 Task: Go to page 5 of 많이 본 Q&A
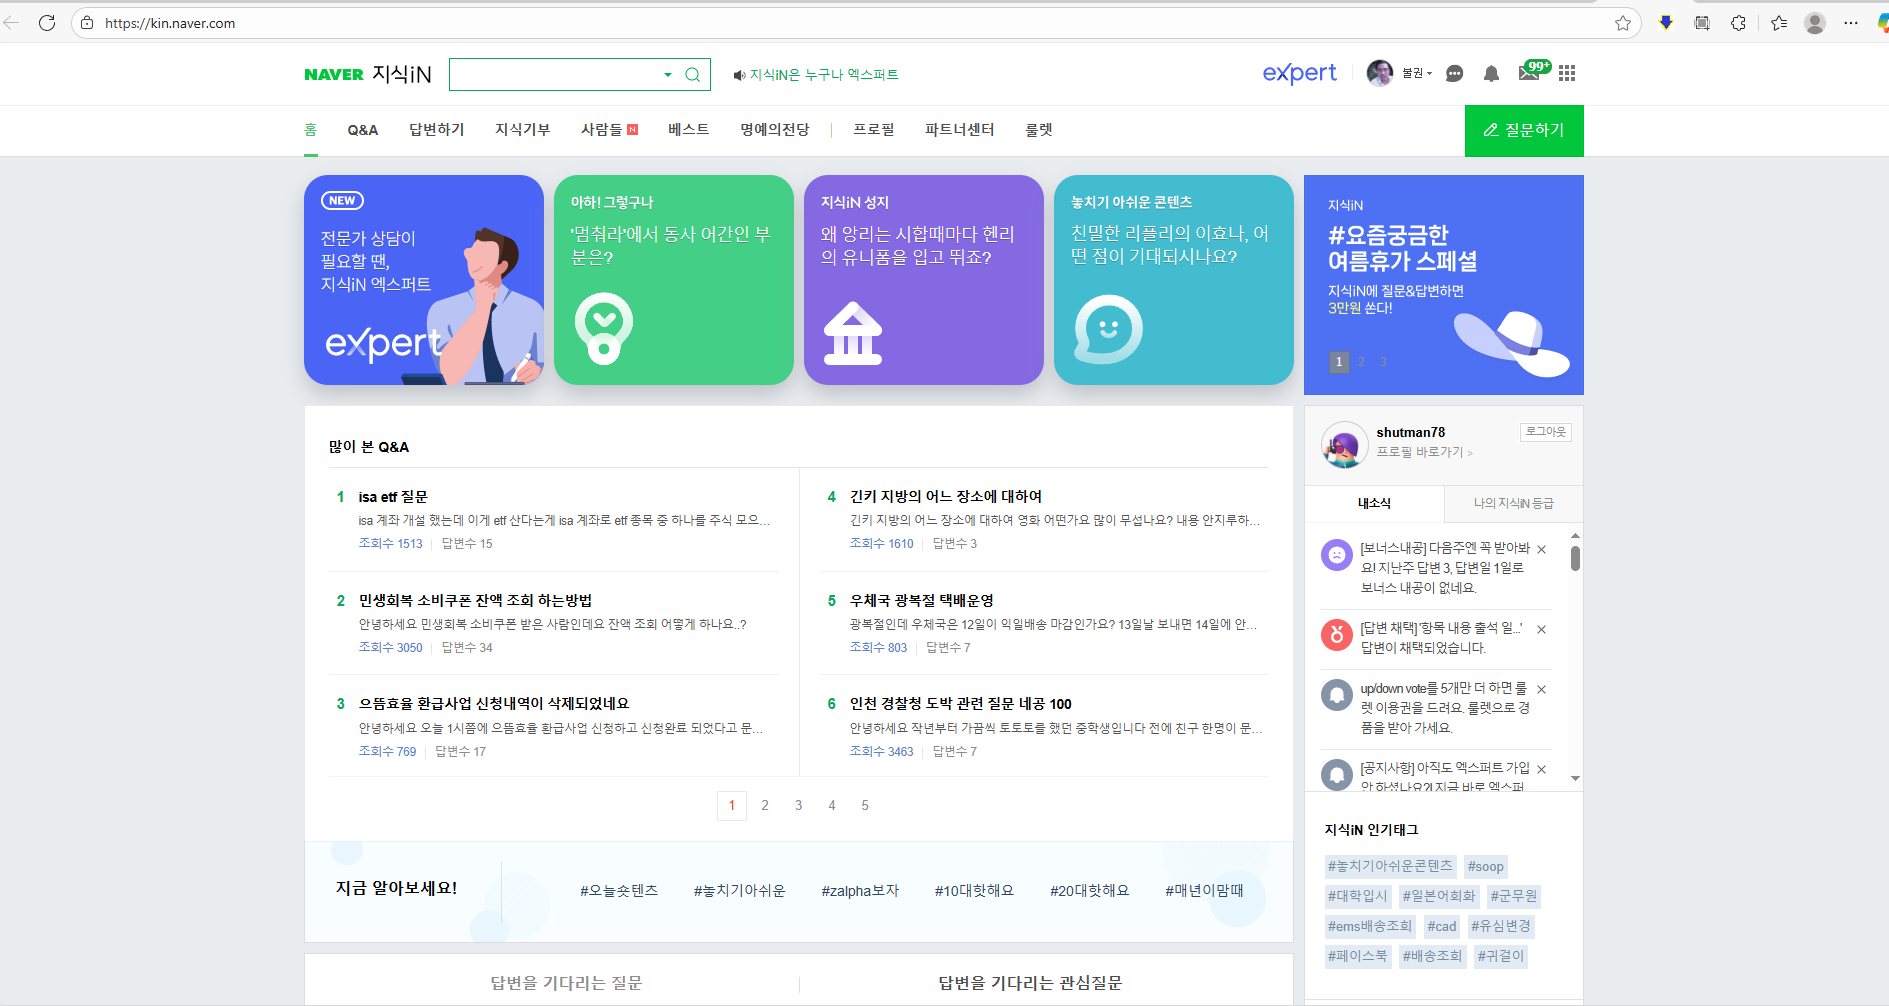(x=865, y=805)
